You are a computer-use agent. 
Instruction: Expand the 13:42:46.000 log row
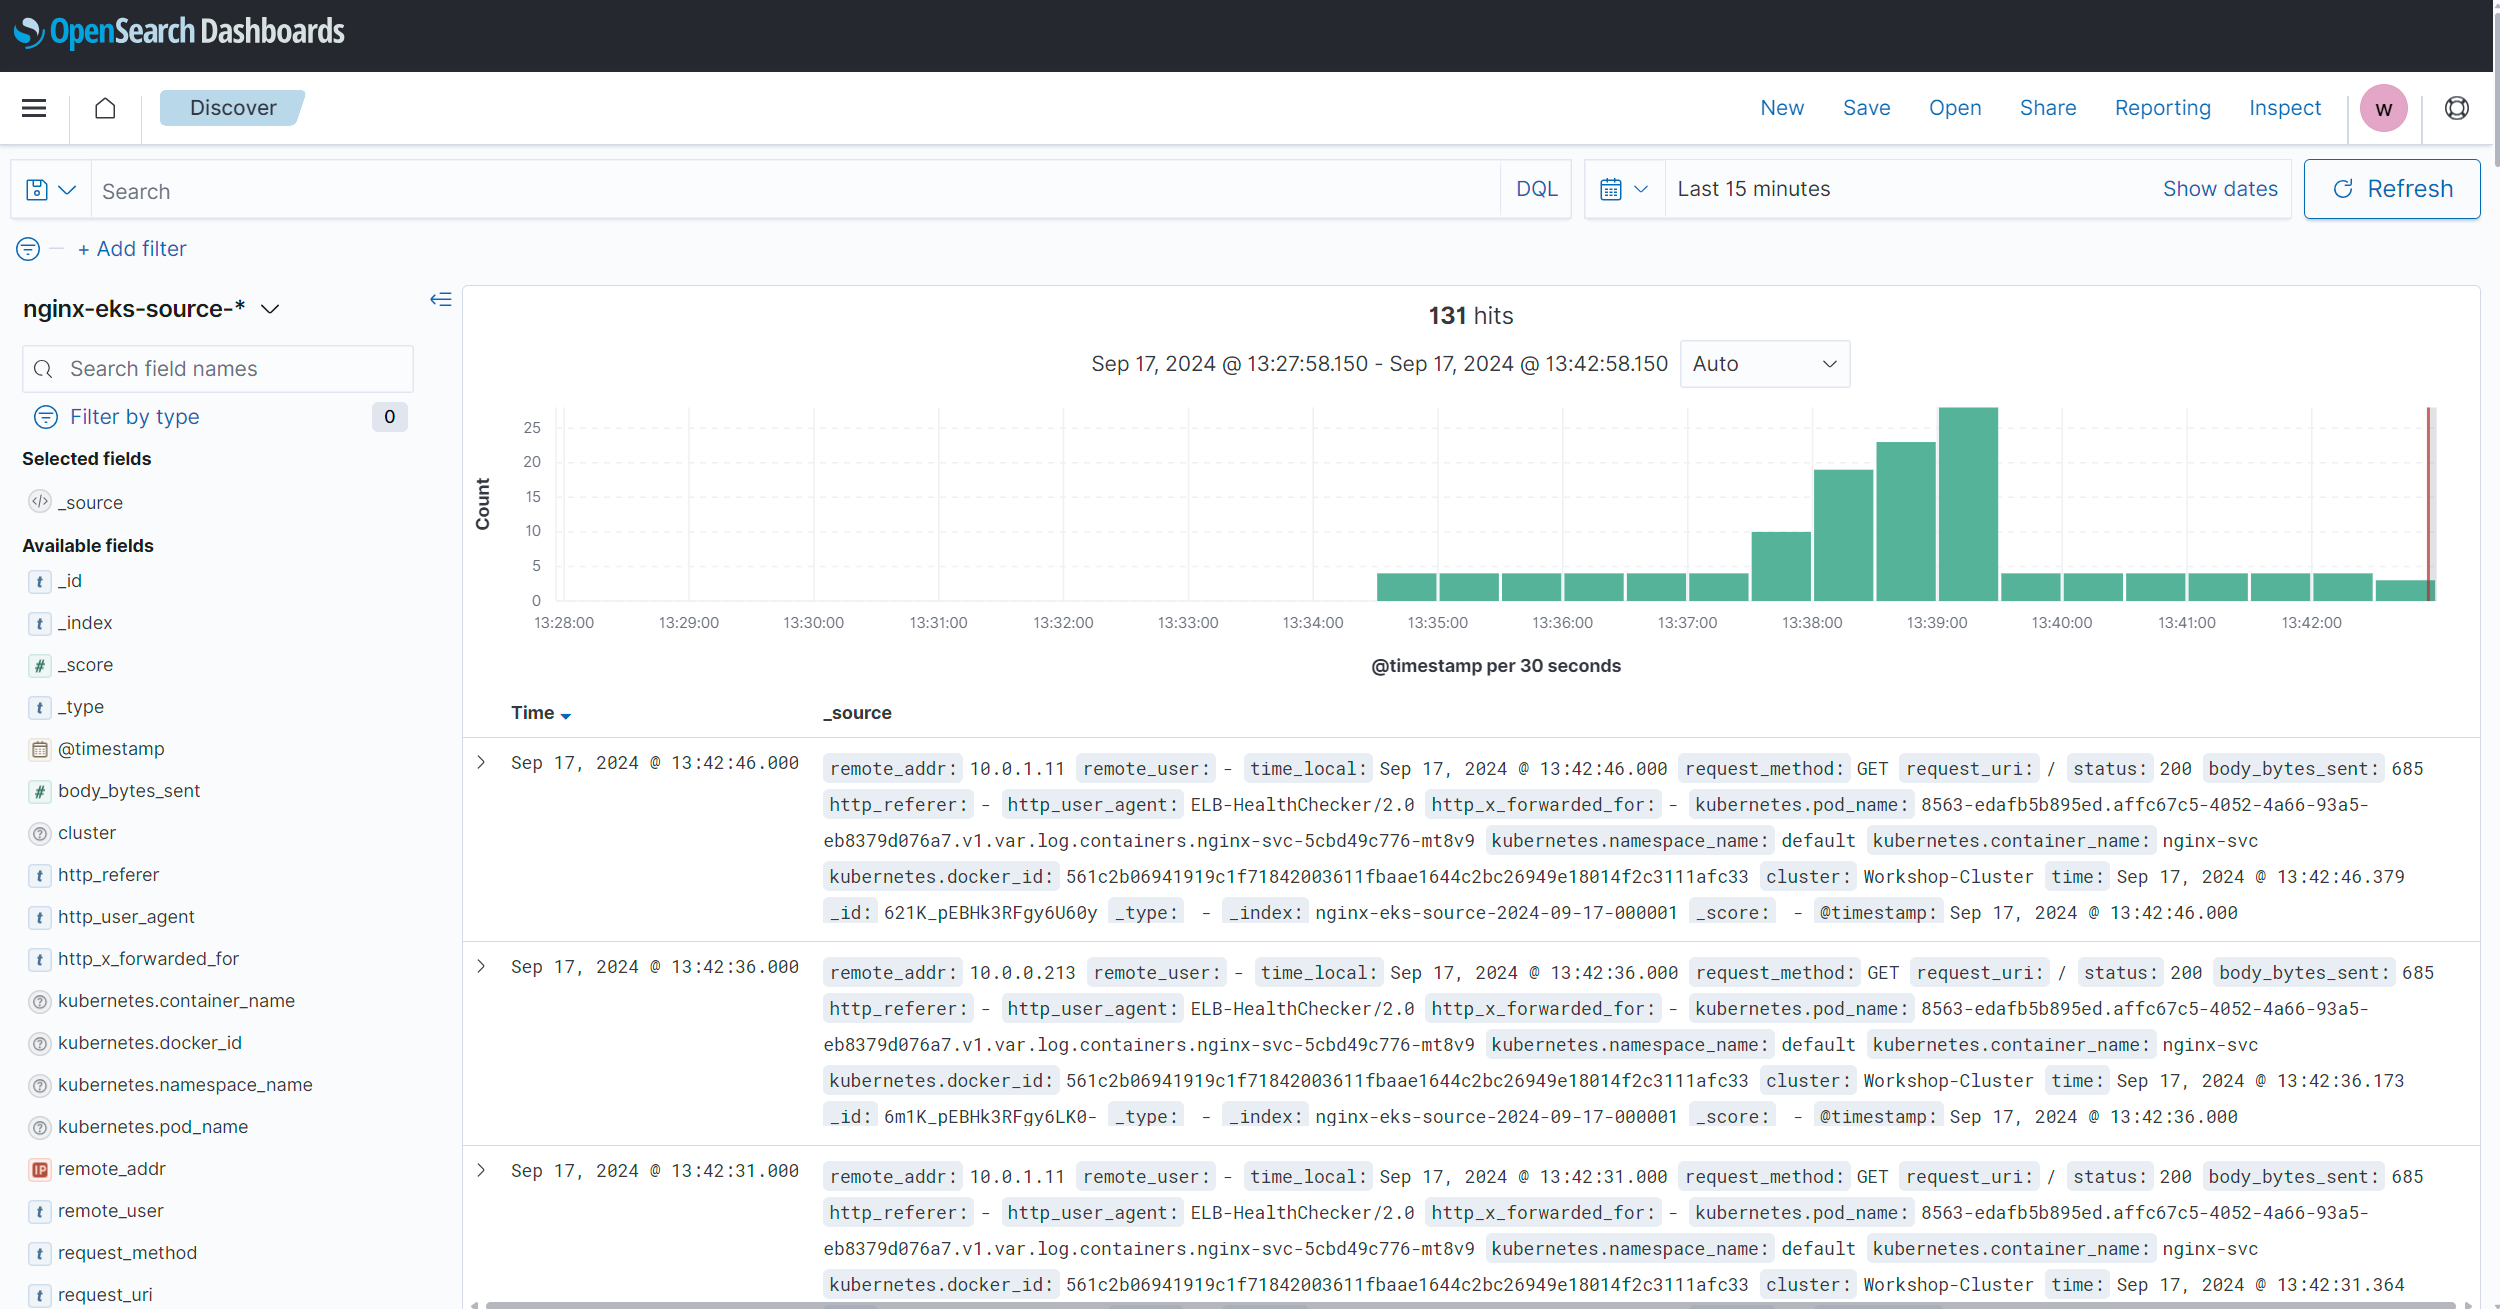[481, 762]
